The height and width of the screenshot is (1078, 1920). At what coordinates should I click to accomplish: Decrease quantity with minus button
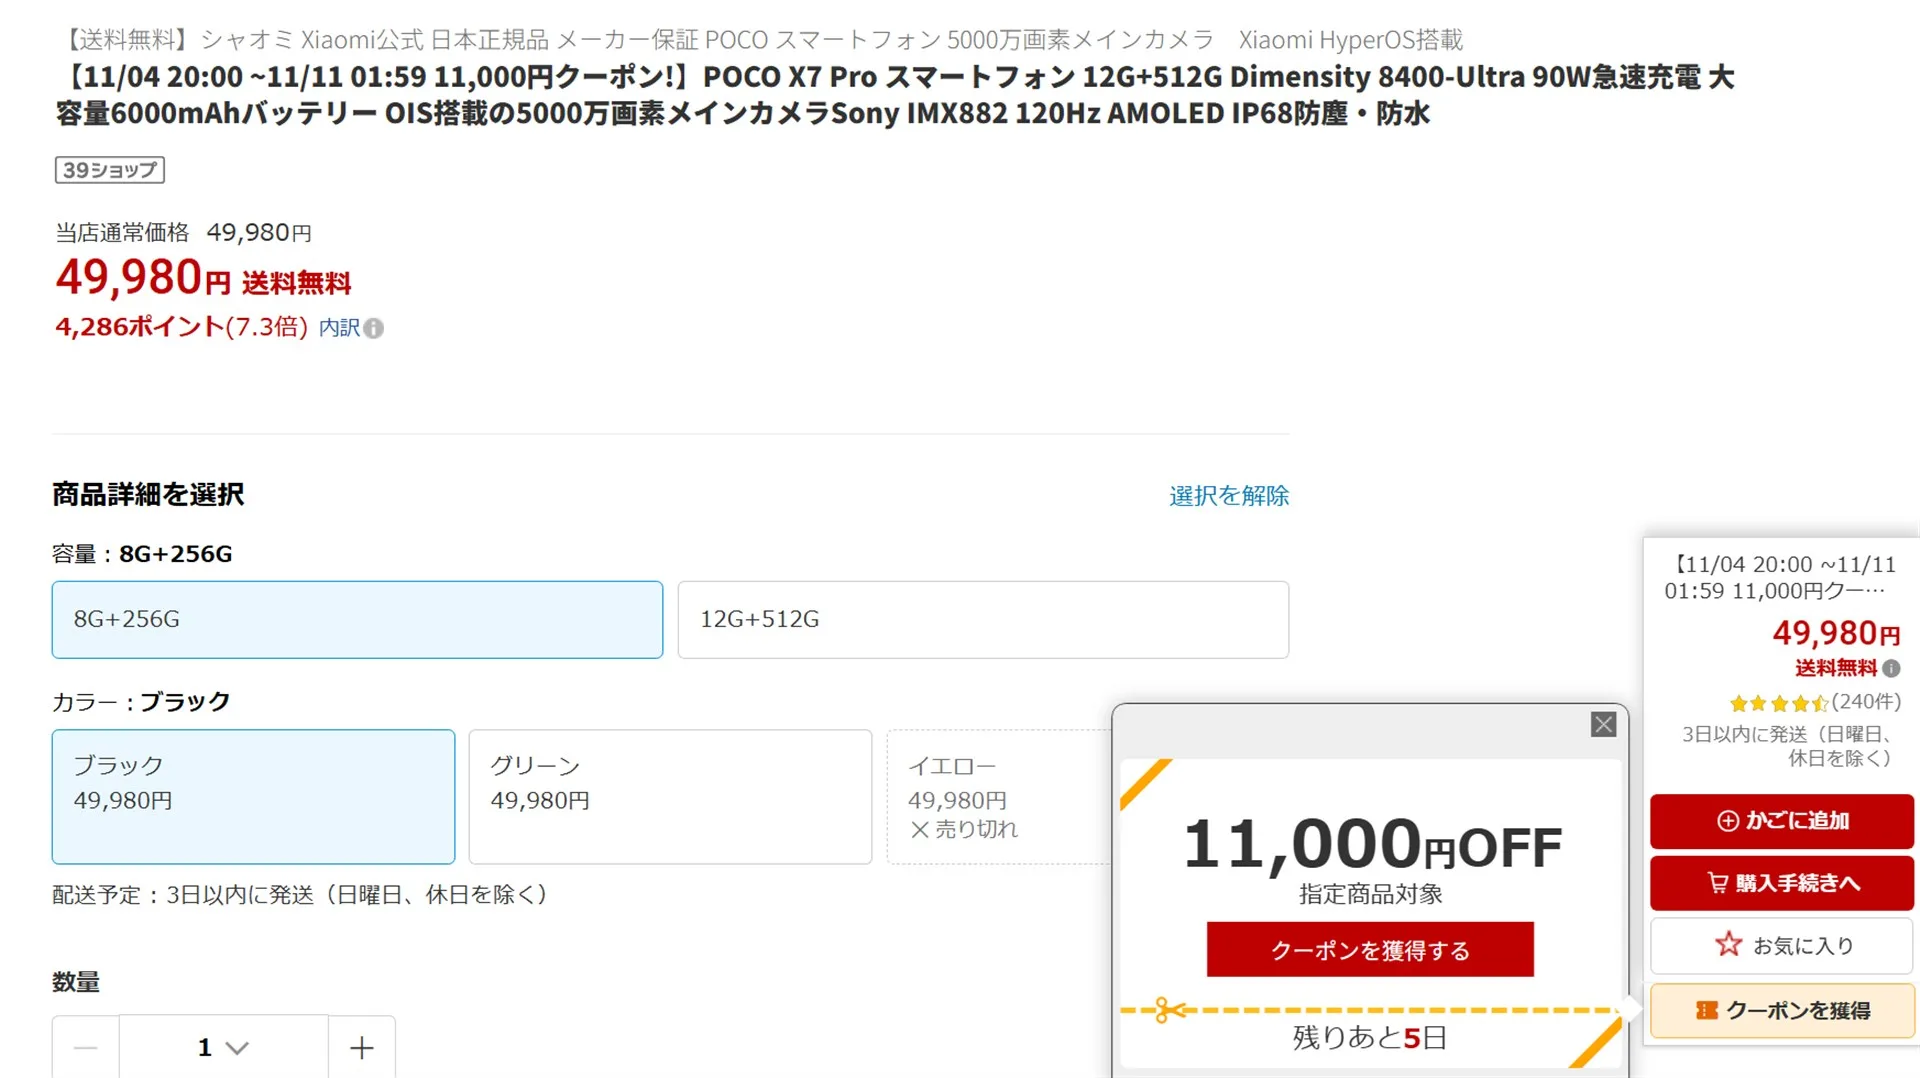click(86, 1047)
